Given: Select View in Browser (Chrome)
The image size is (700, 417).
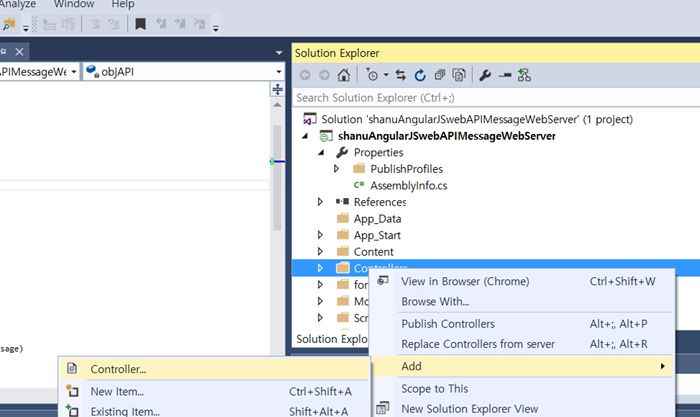Looking at the screenshot, I should (522, 281).
